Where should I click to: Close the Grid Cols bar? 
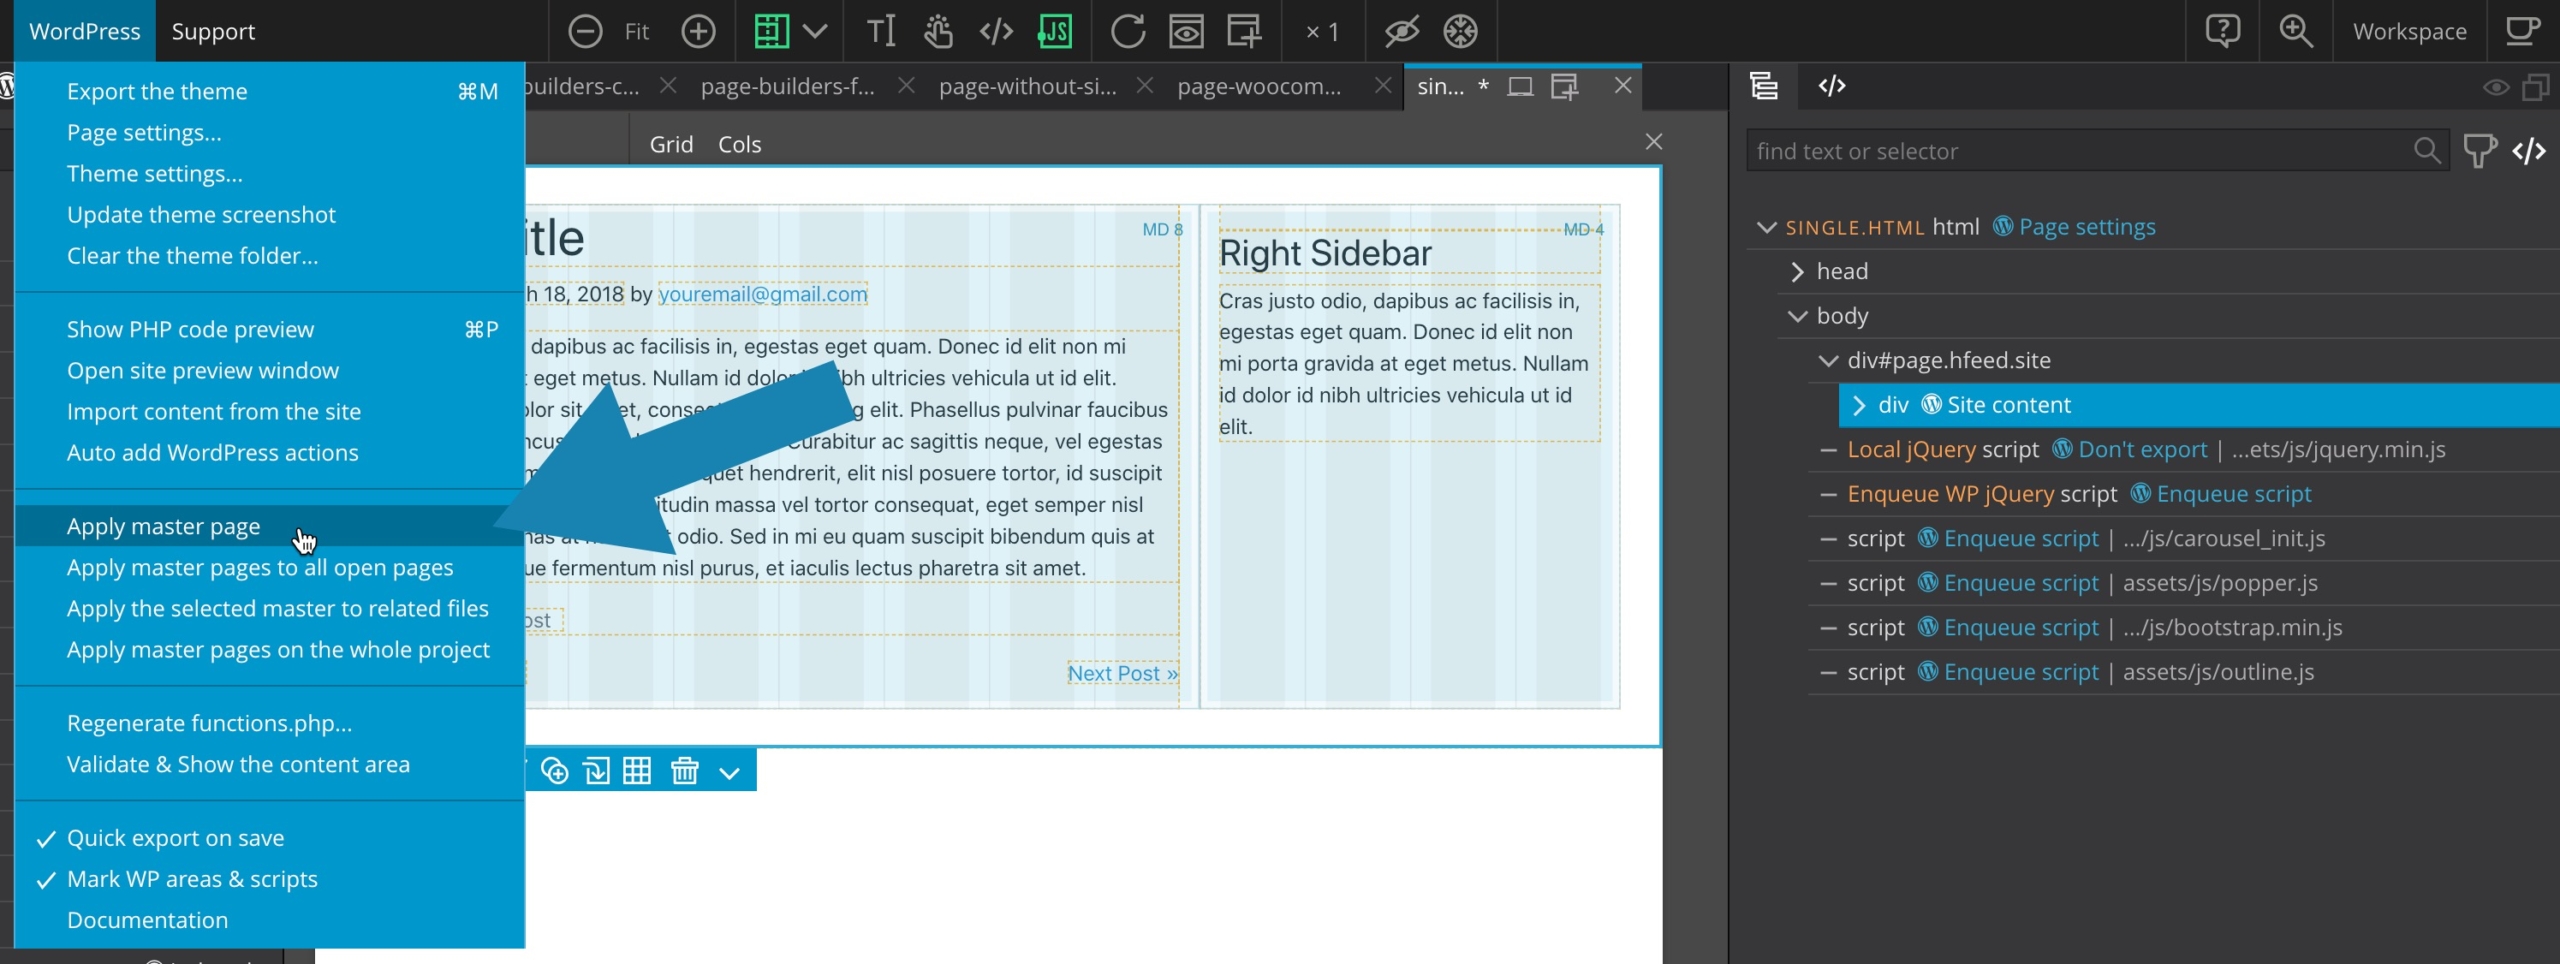[x=1654, y=142]
